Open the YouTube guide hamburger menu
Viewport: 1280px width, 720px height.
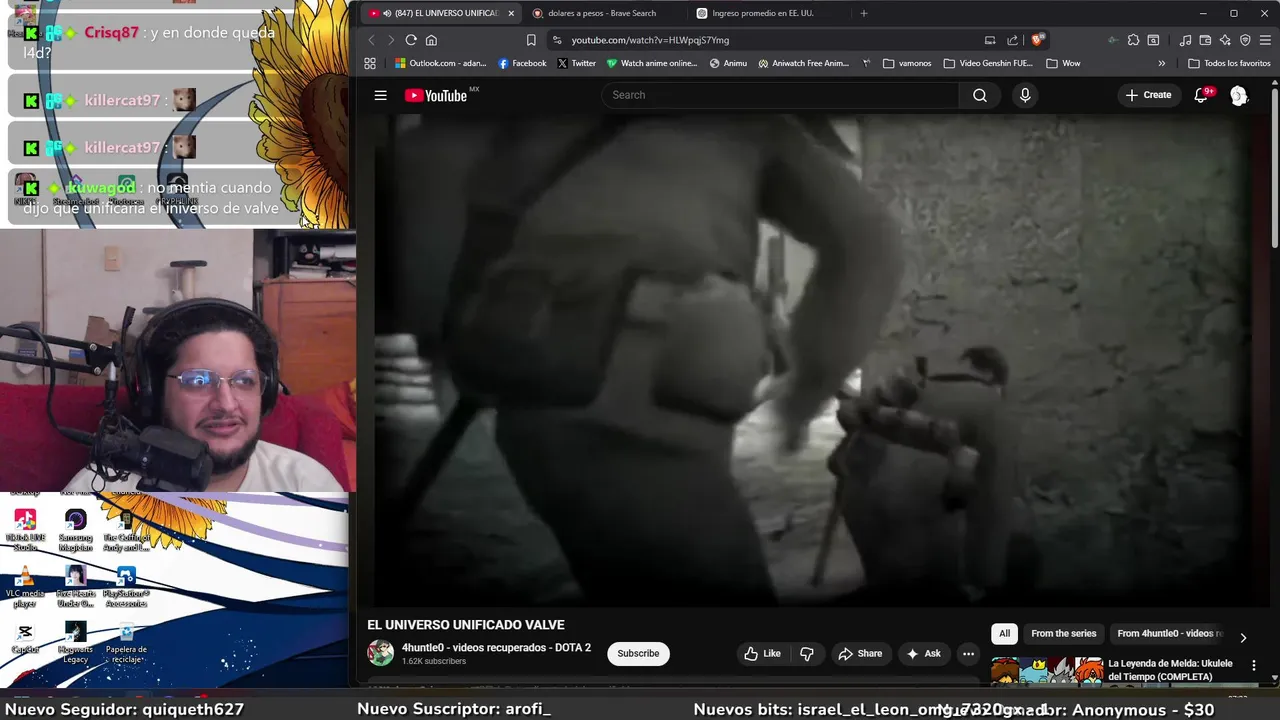(x=380, y=95)
